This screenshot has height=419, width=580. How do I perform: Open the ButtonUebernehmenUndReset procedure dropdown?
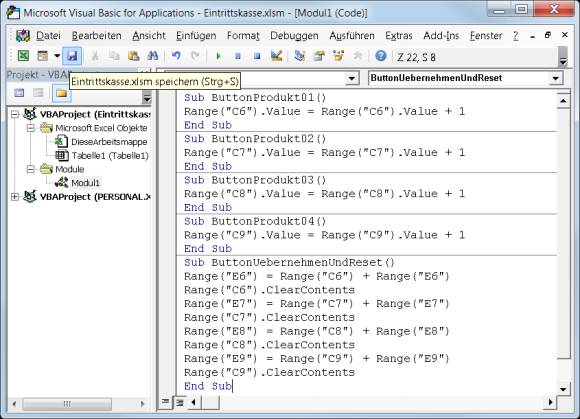pyautogui.click(x=555, y=78)
